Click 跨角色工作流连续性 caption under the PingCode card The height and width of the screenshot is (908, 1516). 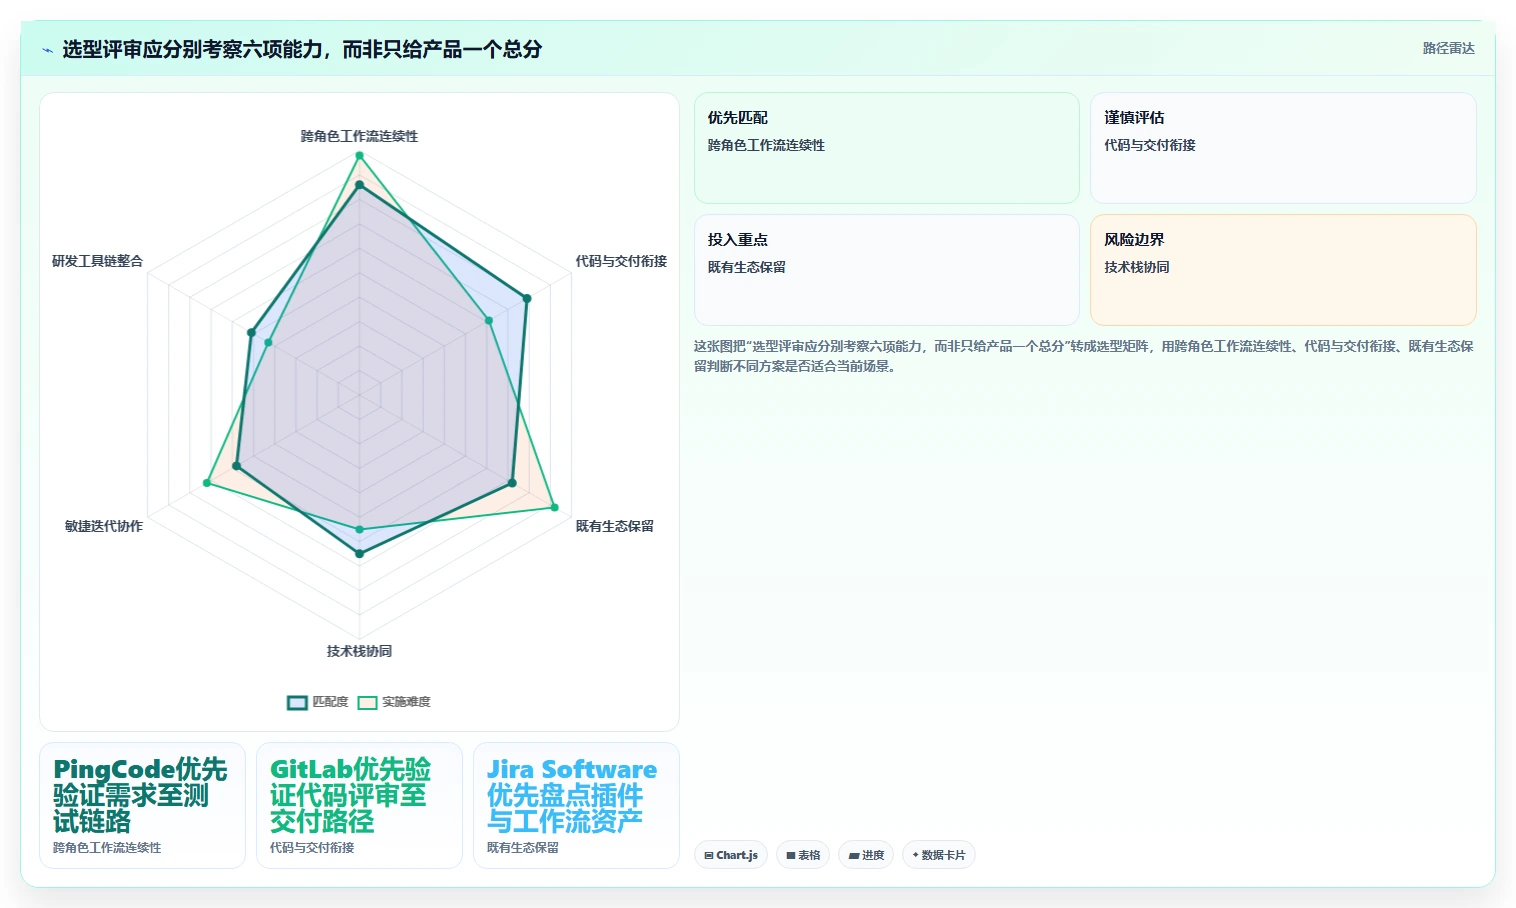click(107, 847)
